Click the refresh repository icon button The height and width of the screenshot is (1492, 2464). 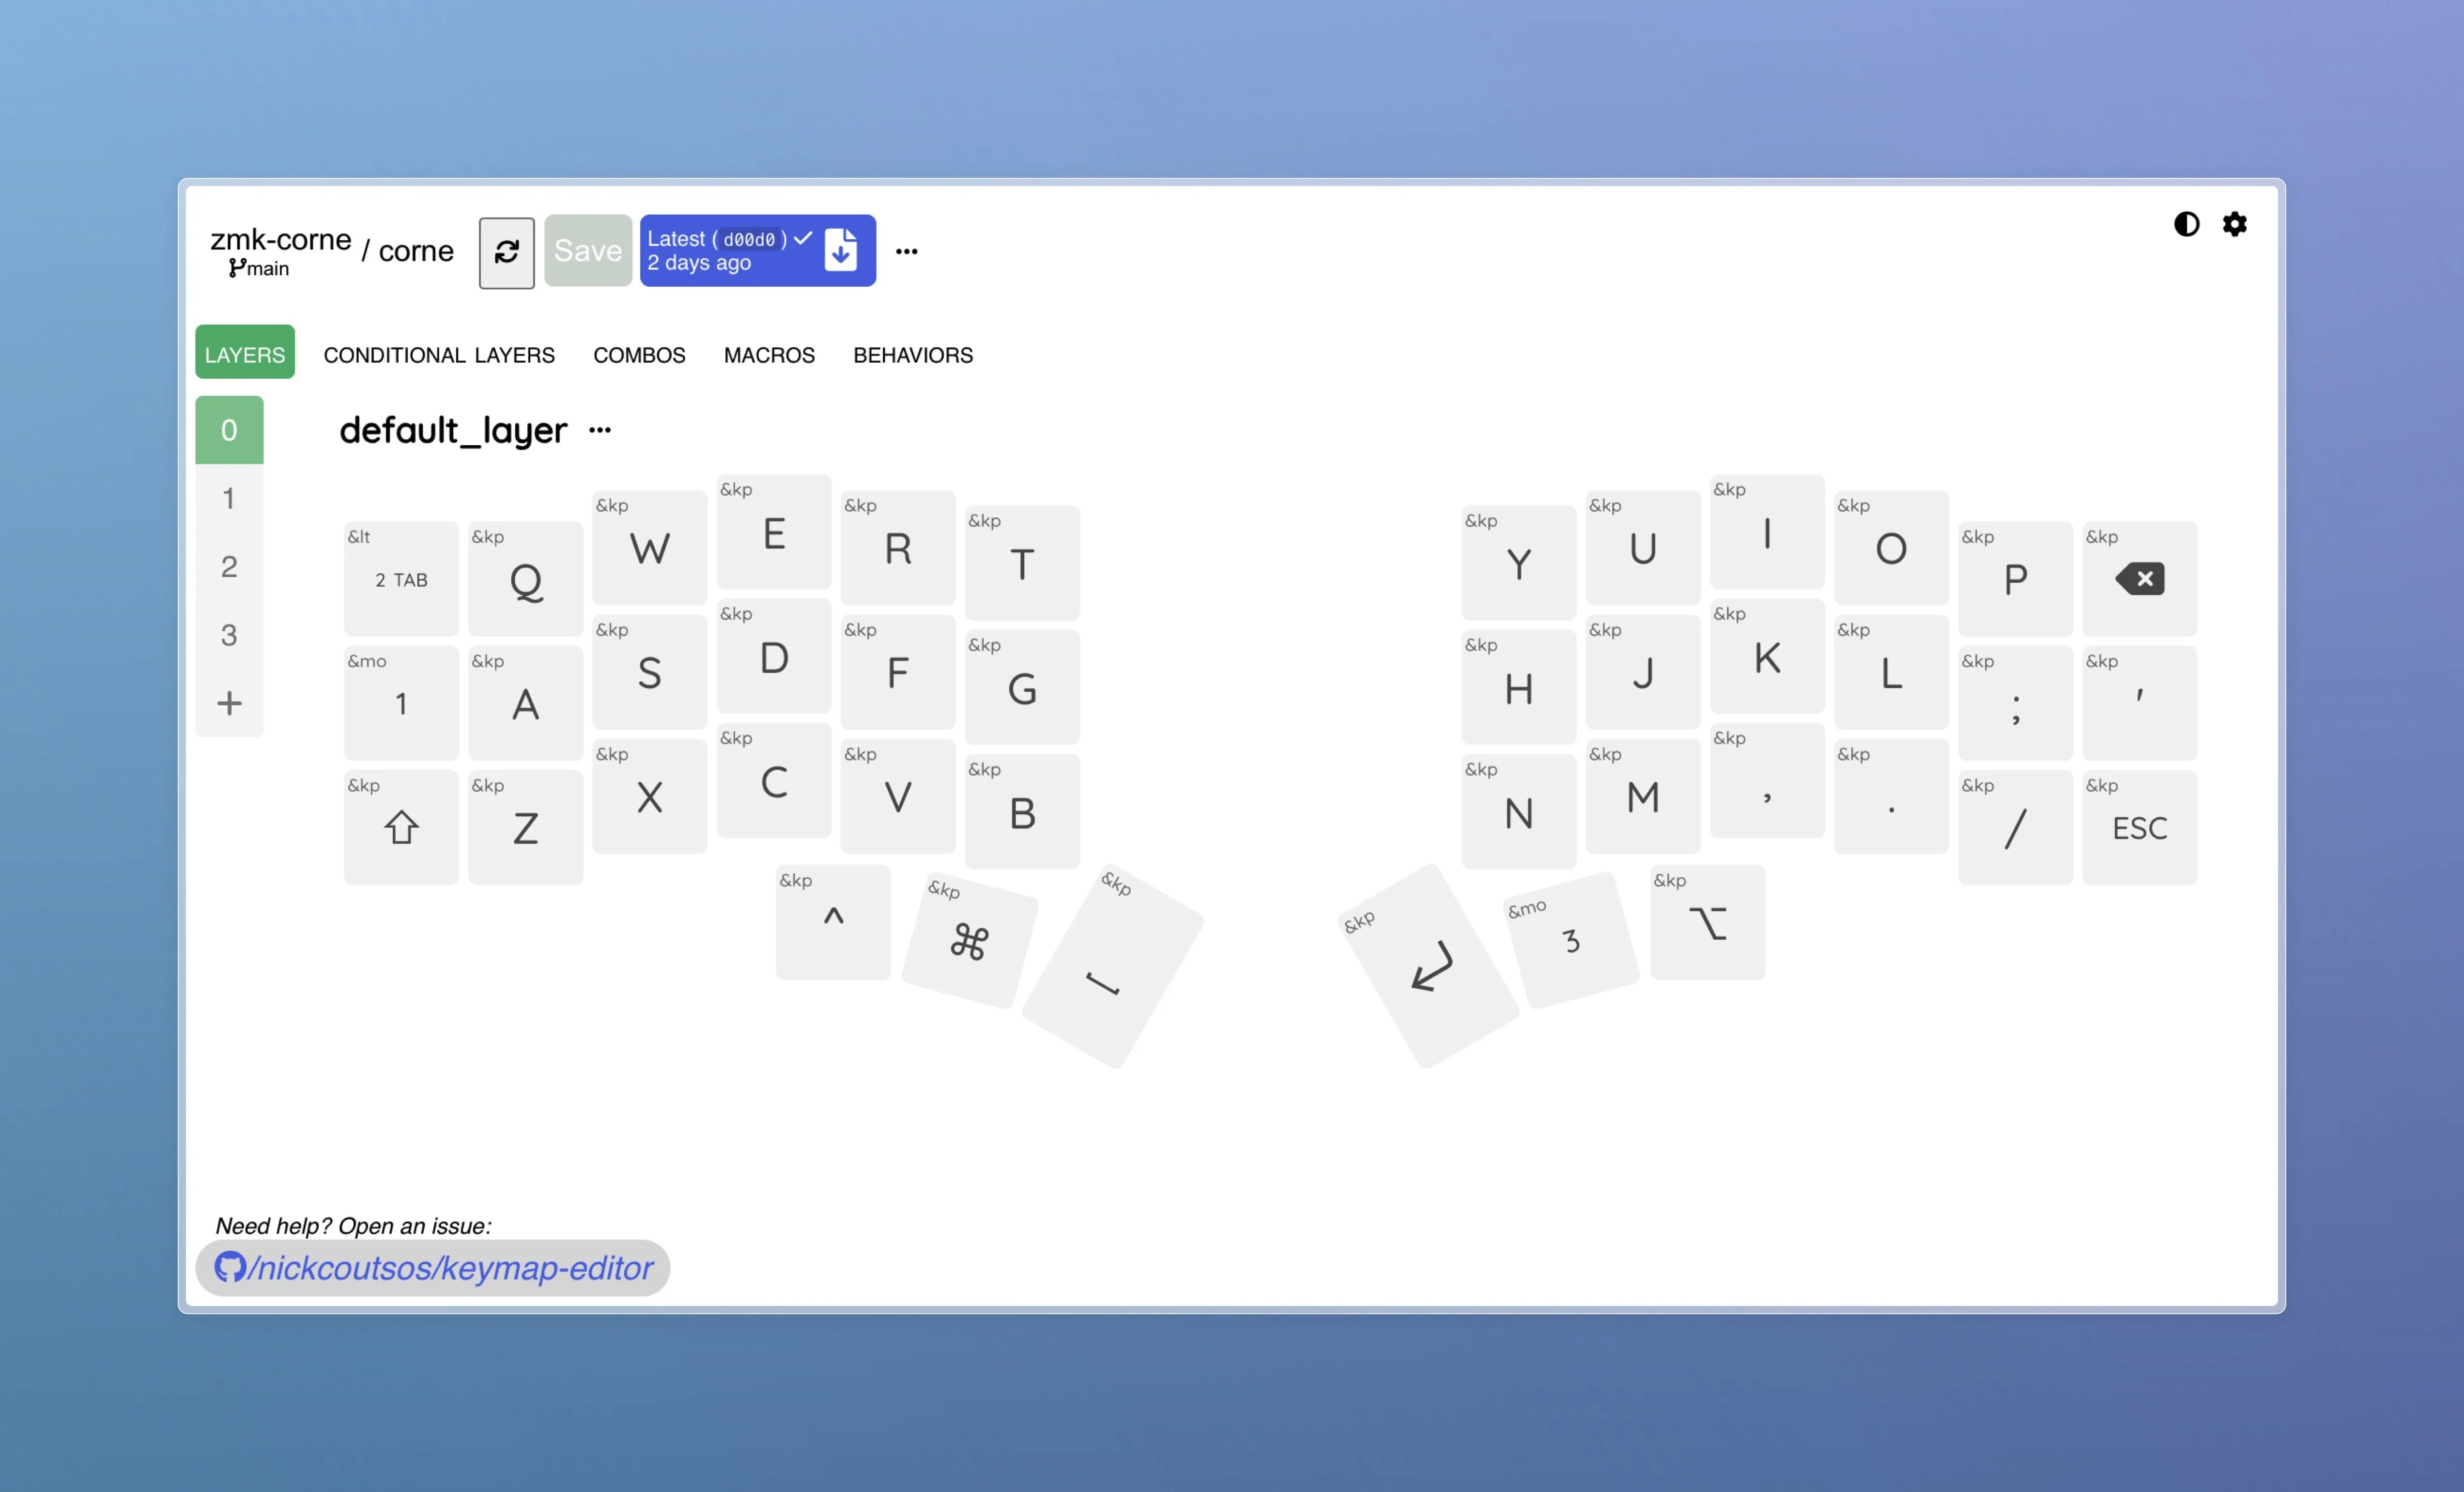click(x=506, y=252)
